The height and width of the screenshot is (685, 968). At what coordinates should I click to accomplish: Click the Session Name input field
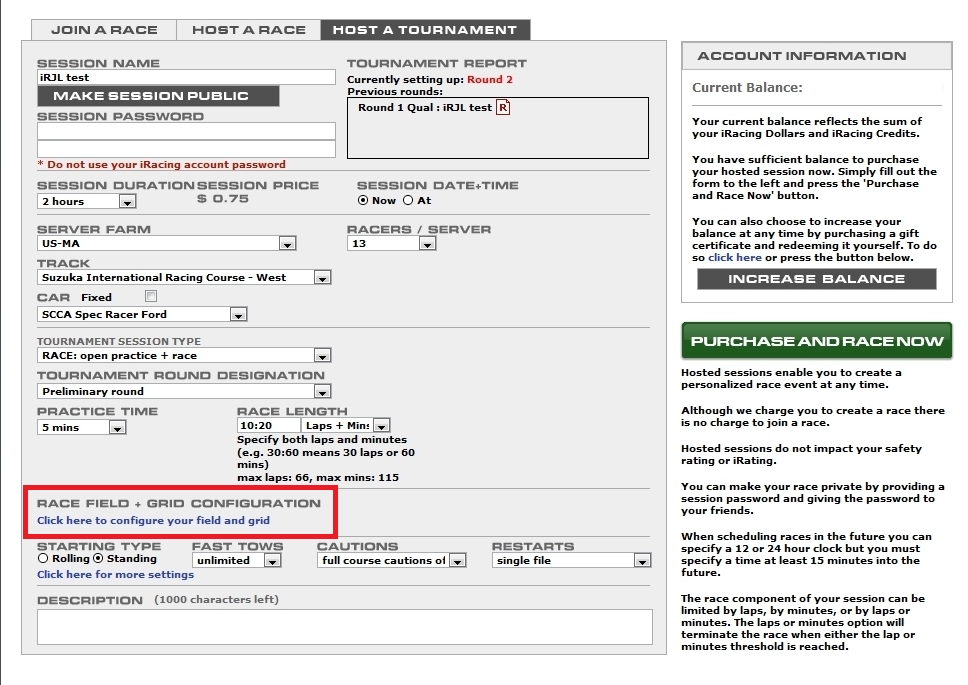pyautogui.click(x=186, y=77)
